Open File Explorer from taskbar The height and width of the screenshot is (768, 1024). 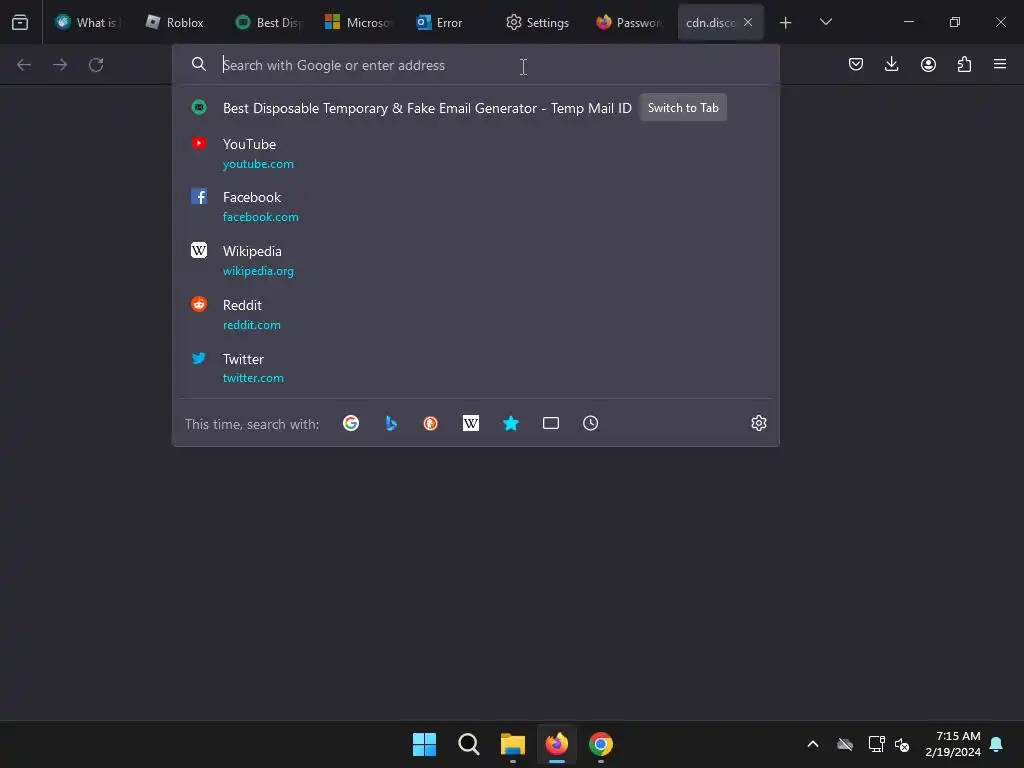[x=513, y=744]
